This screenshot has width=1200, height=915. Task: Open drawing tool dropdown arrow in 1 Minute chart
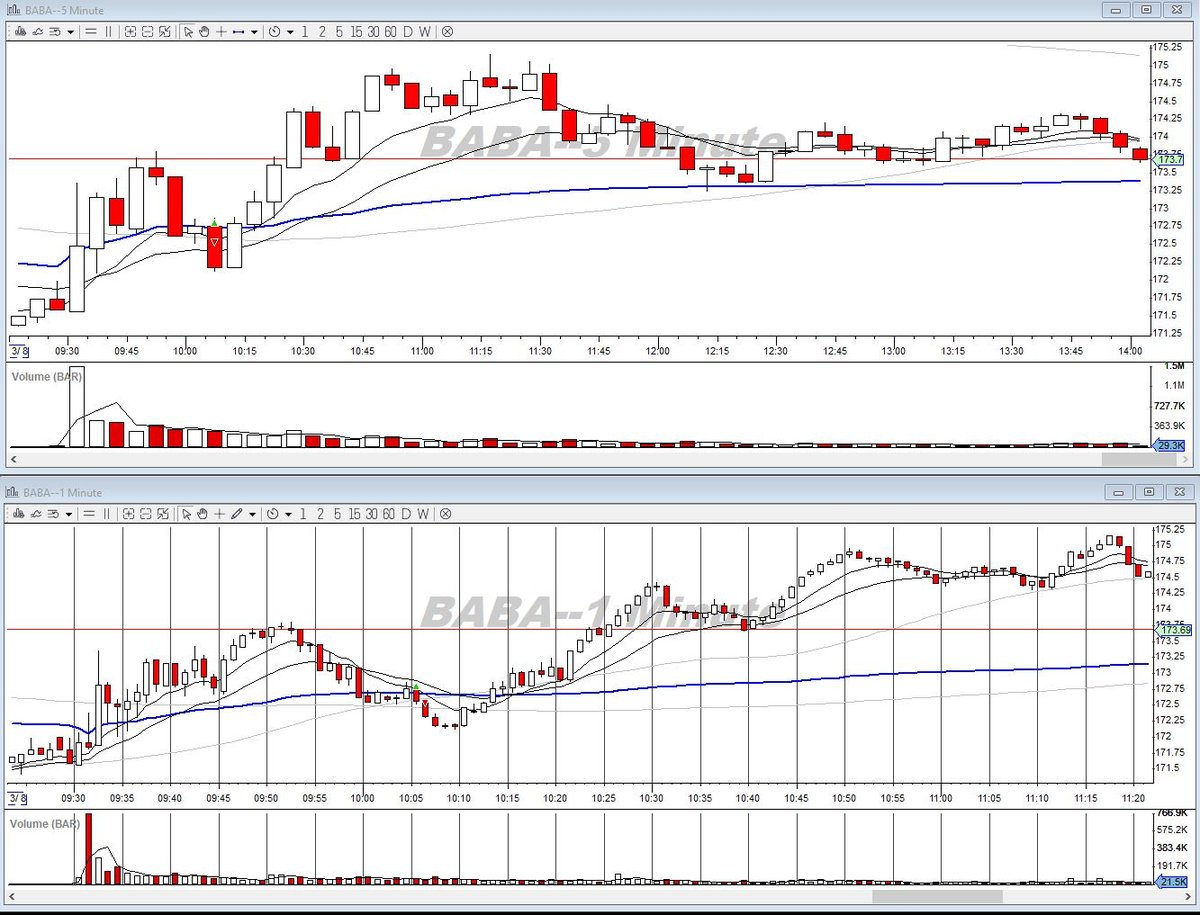[253, 515]
